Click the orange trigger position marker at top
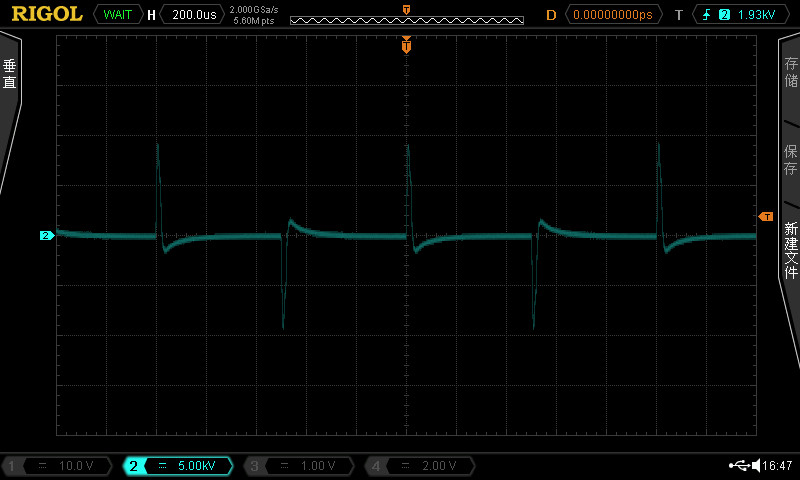Screen dimensions: 800x480 coord(406,45)
